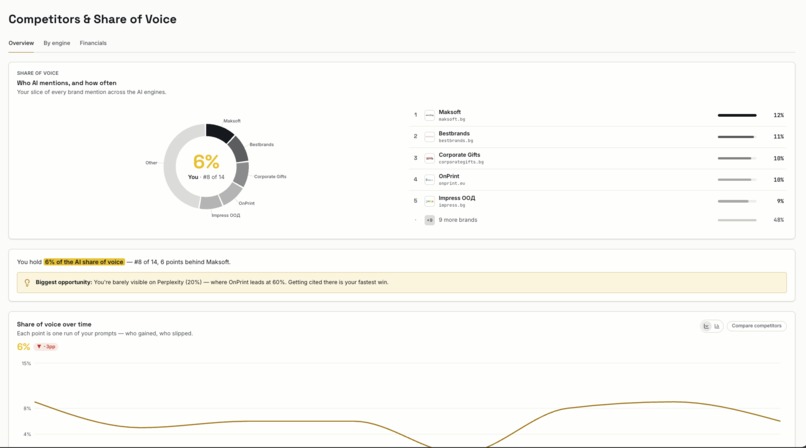This screenshot has height=448, width=806.
Task: Select the Bestbrands brand name
Action: point(454,134)
